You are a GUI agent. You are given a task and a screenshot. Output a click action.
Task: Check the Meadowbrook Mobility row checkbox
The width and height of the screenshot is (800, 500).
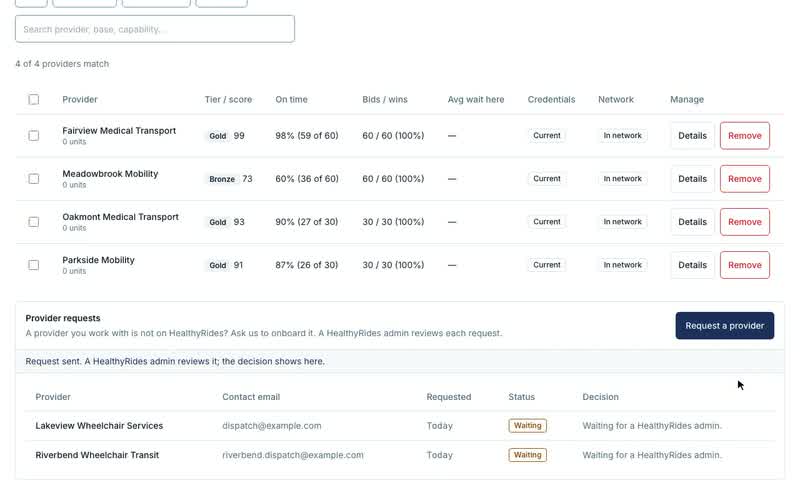pos(34,179)
